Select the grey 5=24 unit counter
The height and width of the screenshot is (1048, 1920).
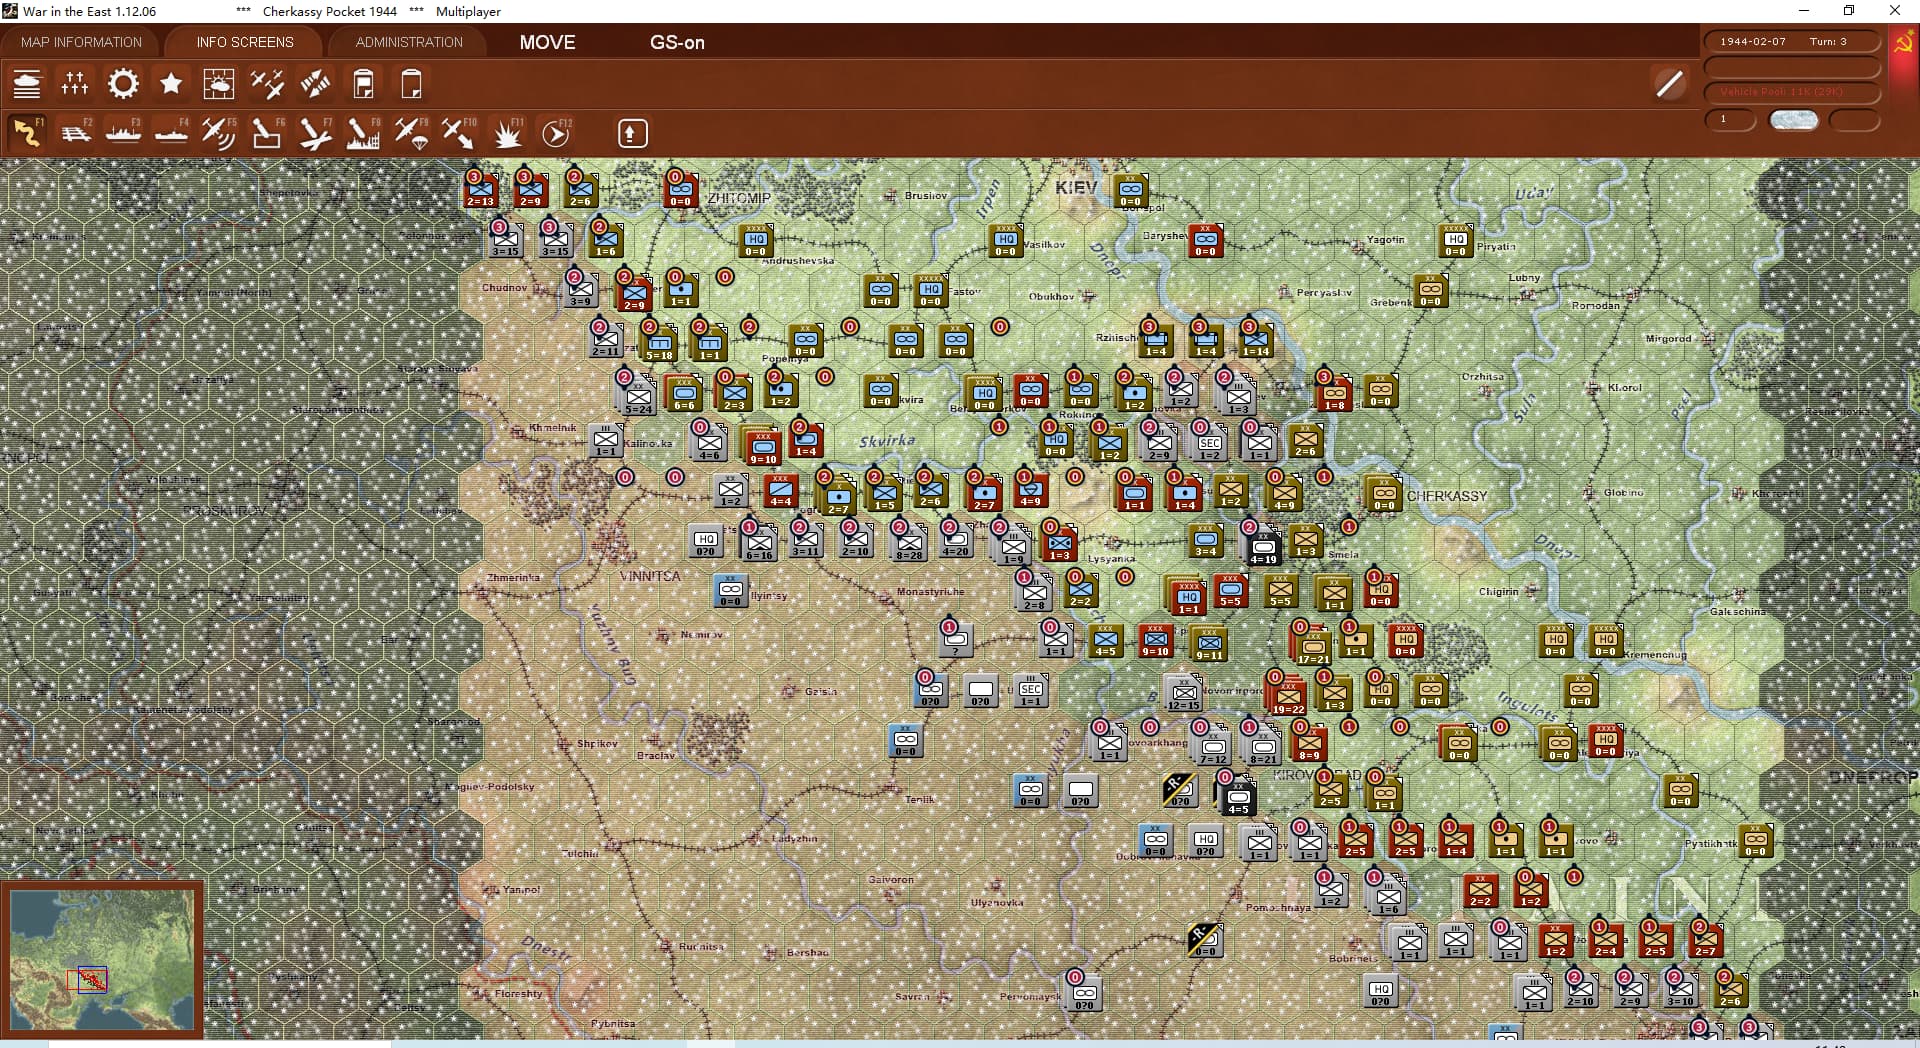(x=638, y=397)
